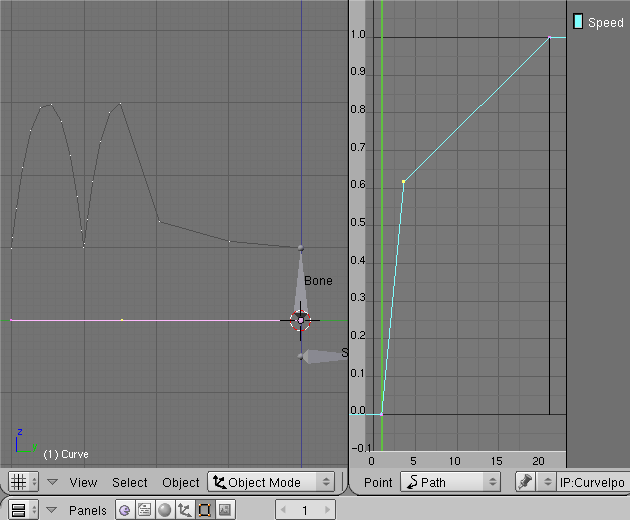Open the IPO datablock browse arrows

point(547,482)
